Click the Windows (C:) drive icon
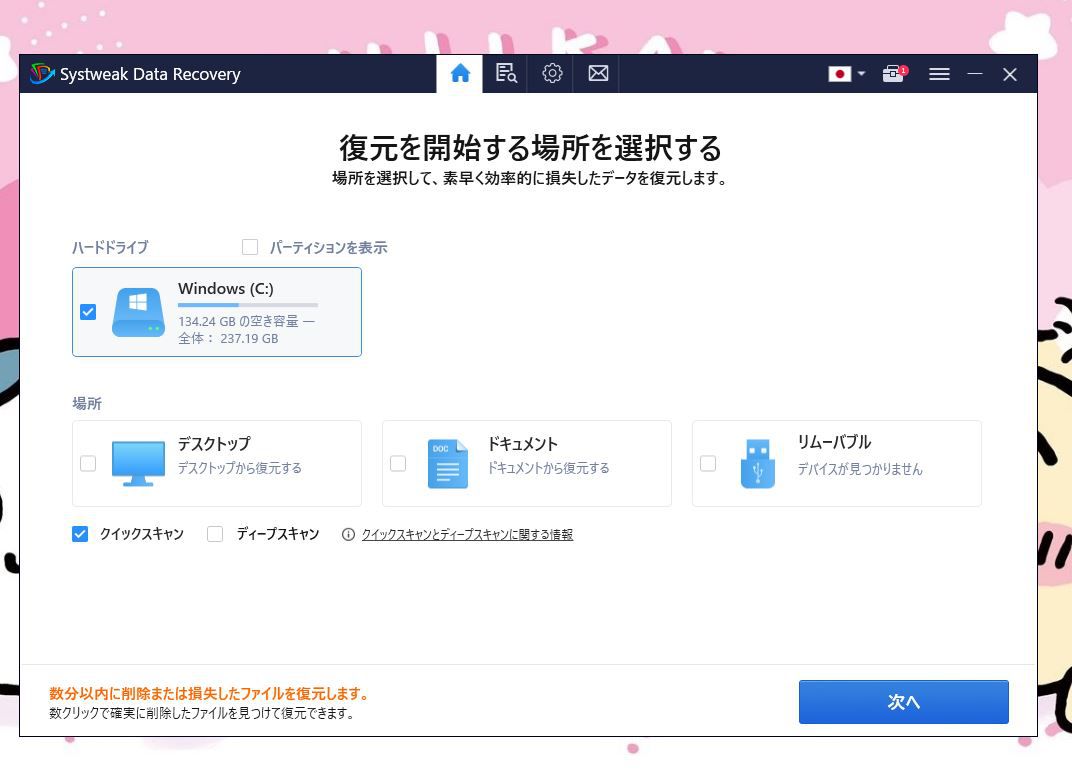The height and width of the screenshot is (775, 1072). point(138,312)
